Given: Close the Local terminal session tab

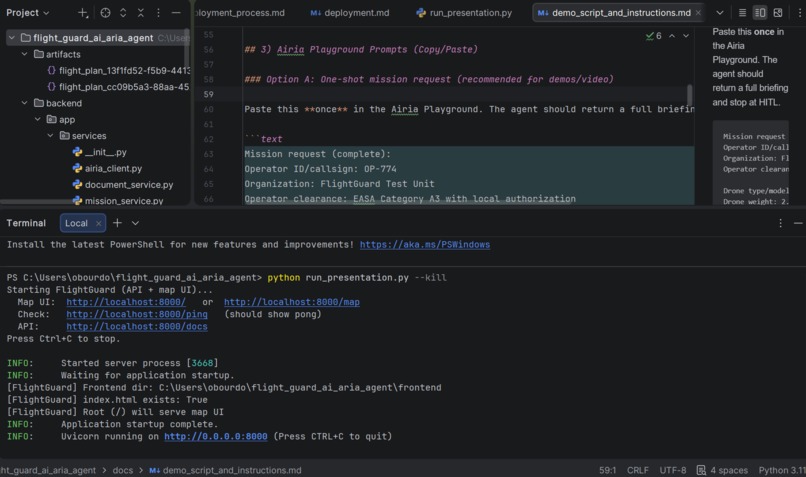Looking at the screenshot, I should pos(98,223).
